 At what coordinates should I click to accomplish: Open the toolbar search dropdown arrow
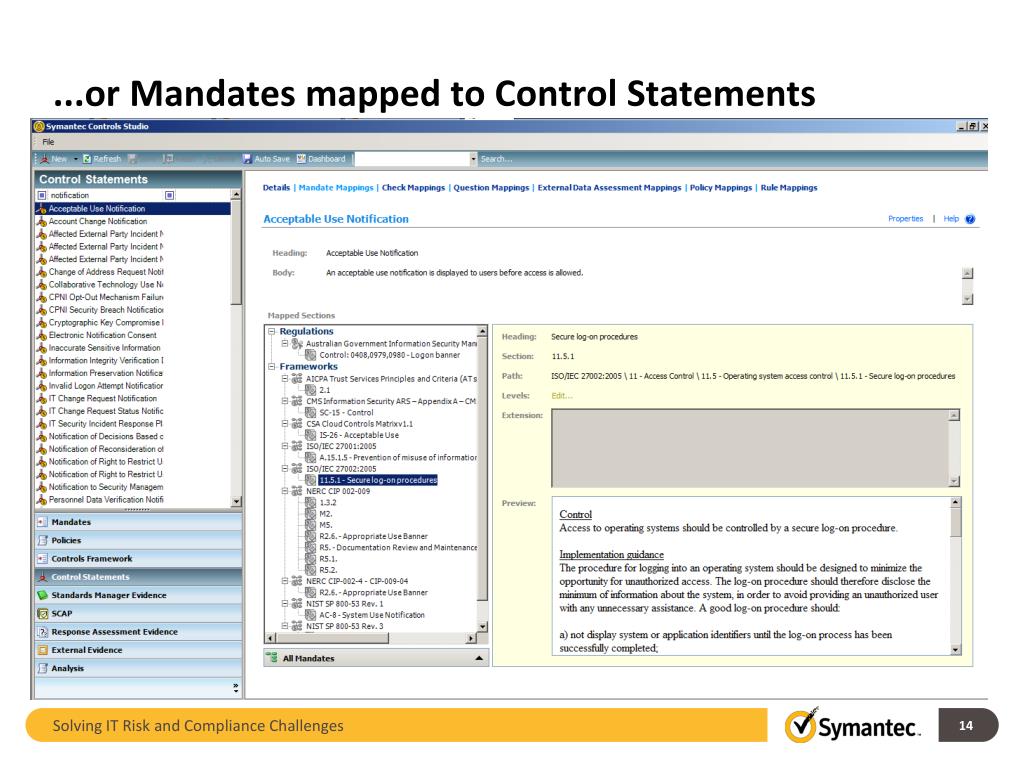pyautogui.click(x=473, y=159)
